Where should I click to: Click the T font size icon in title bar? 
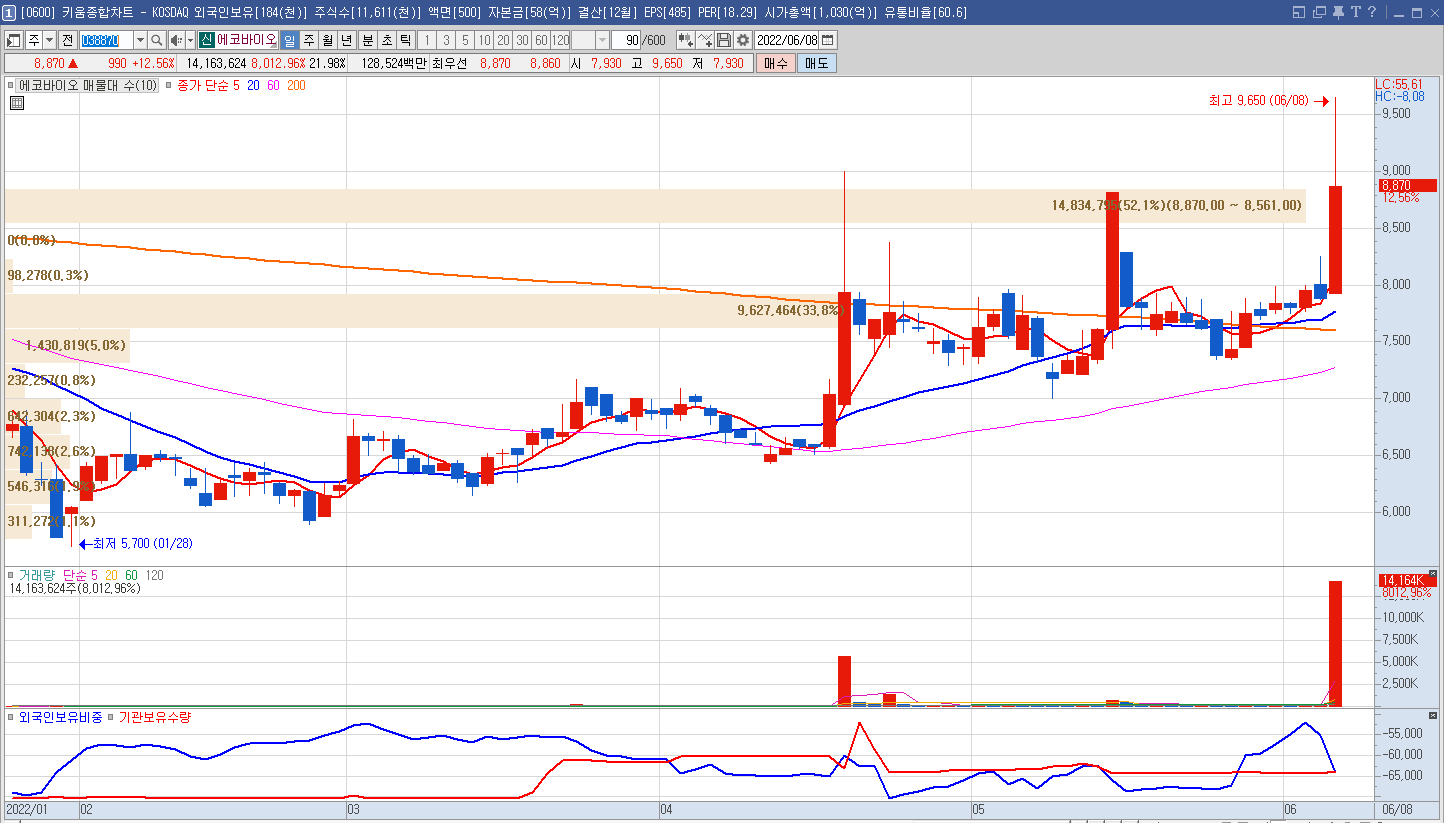click(x=1356, y=12)
